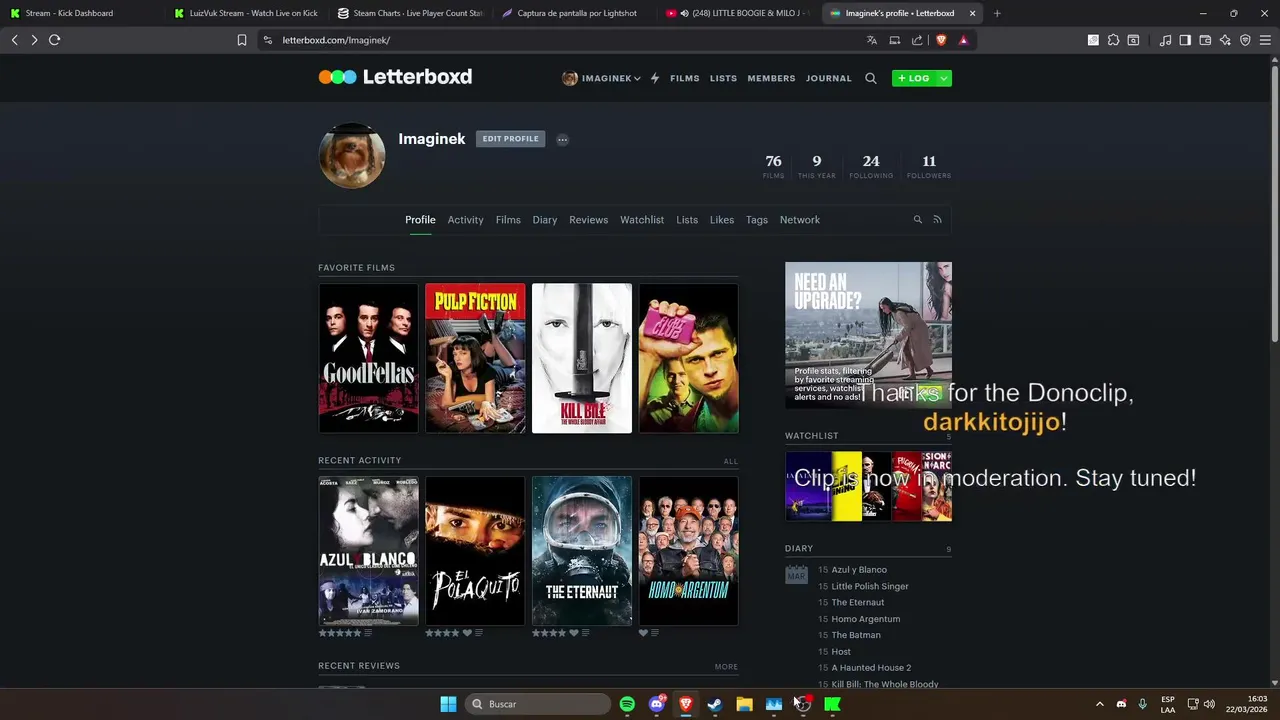Screen dimensions: 1280x720
Task: Open the Reviews tab
Action: coord(589,220)
